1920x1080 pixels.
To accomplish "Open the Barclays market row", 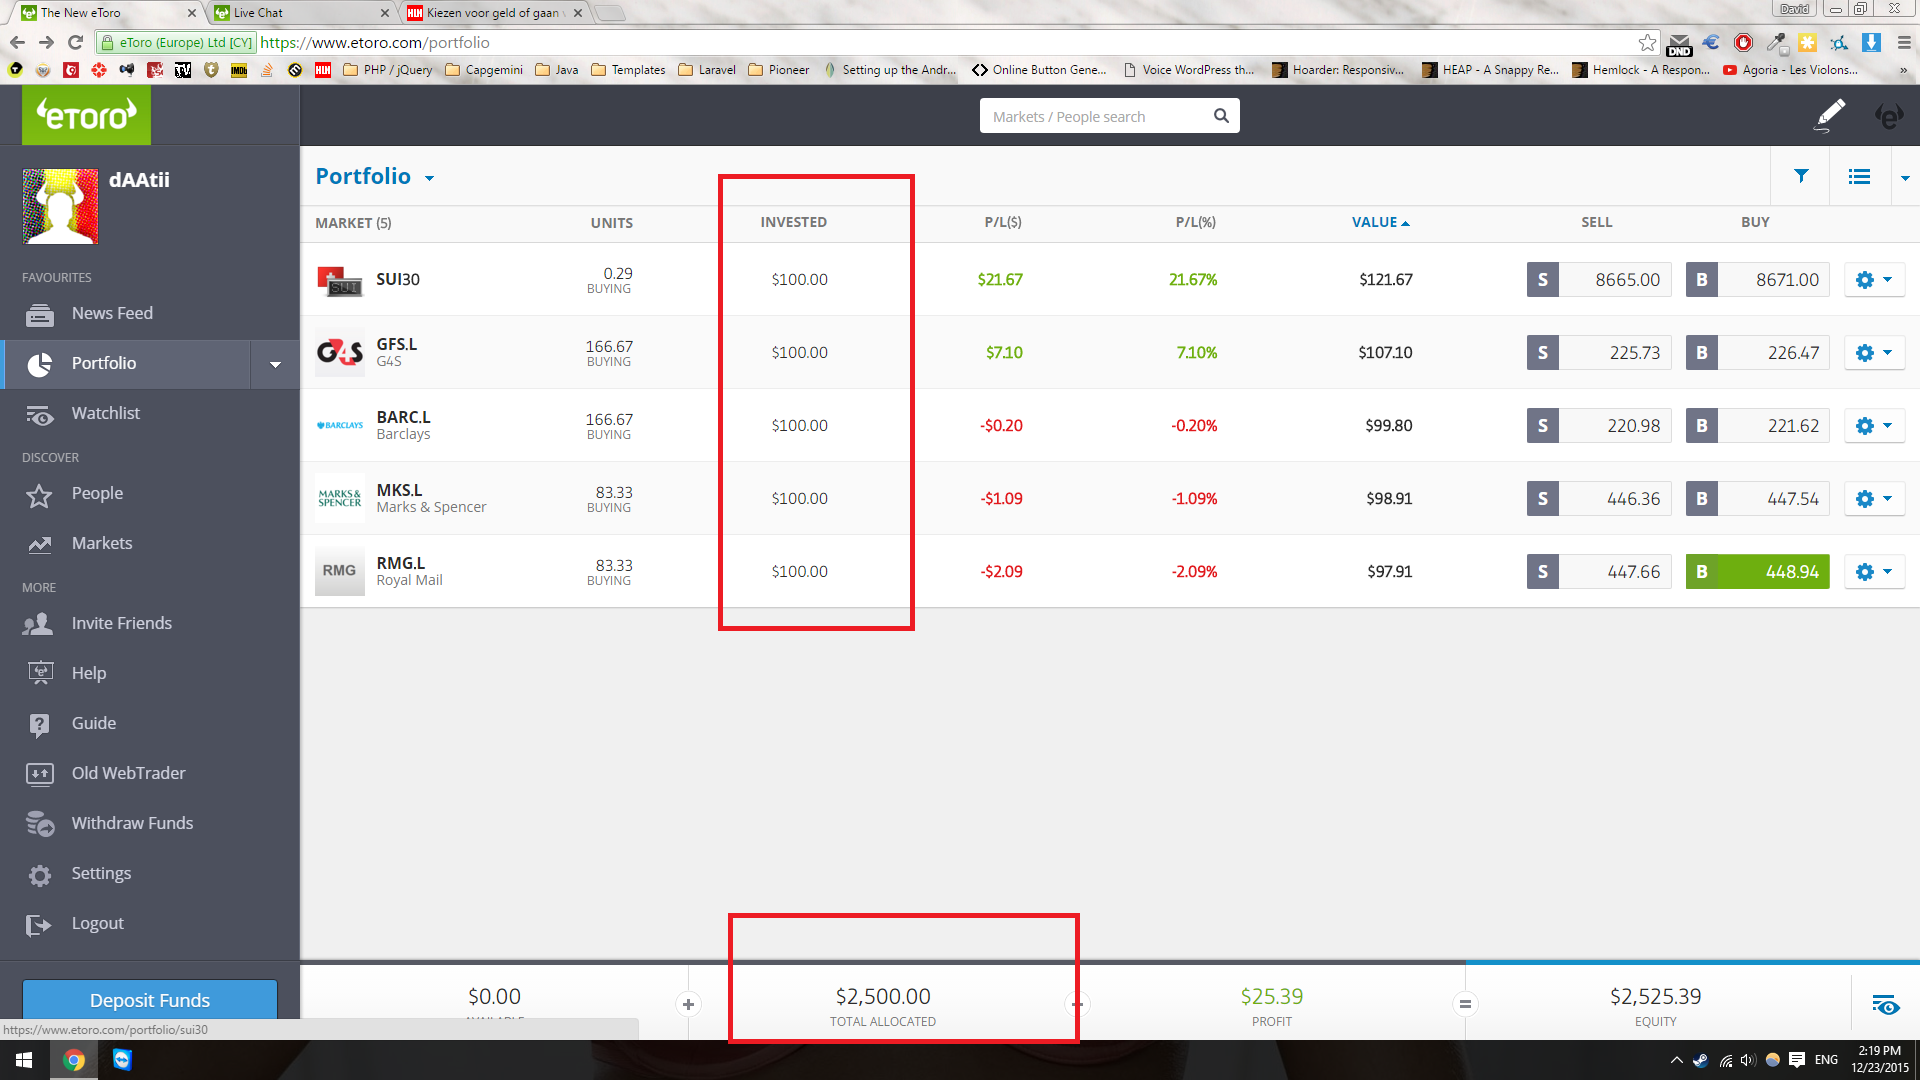I will pos(1109,426).
